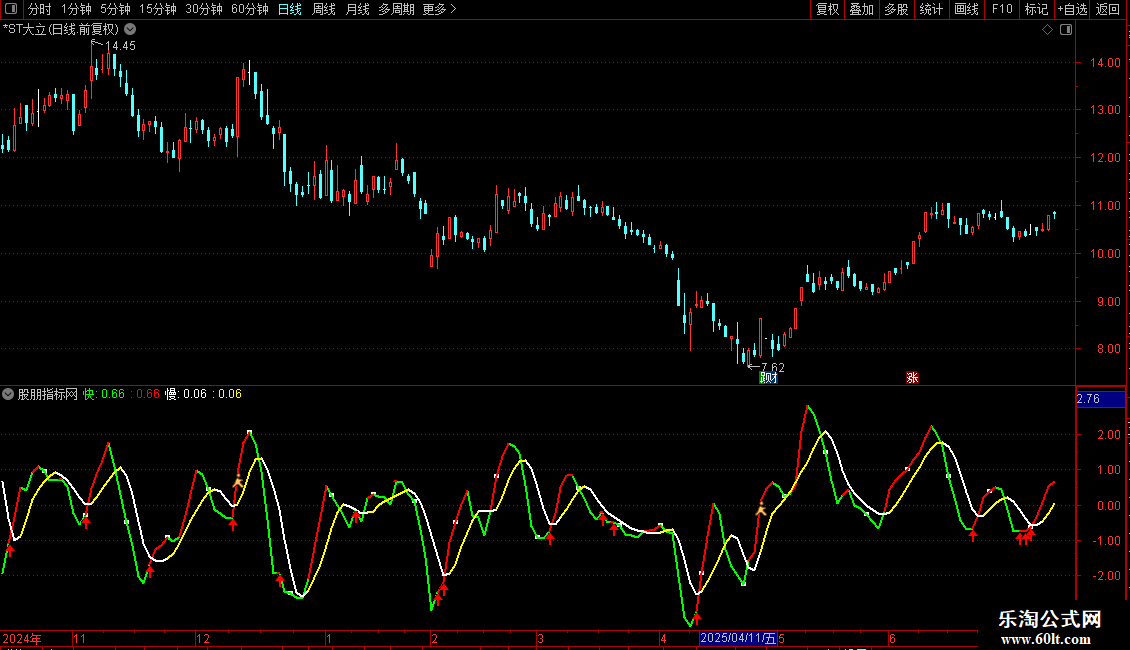Select the 15分钟 period tab
This screenshot has height=650, width=1130.
tap(158, 9)
